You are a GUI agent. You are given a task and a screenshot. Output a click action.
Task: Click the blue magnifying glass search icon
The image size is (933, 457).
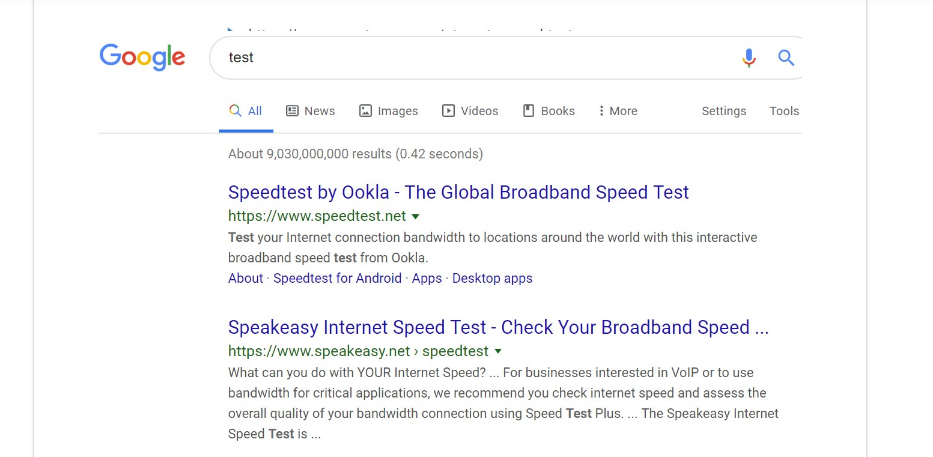786,58
